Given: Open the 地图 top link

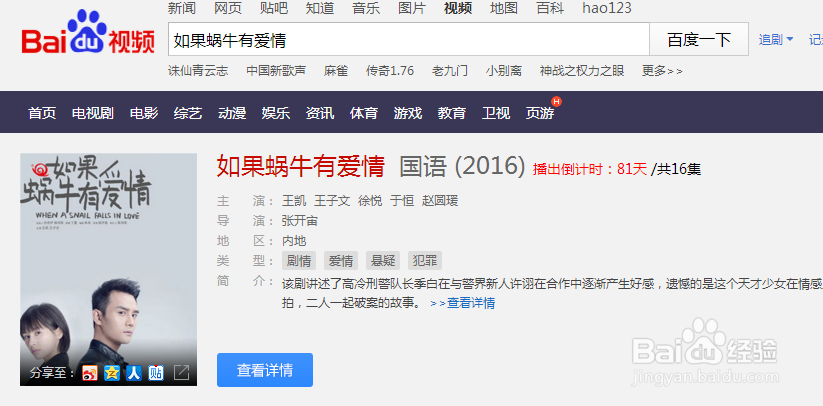Looking at the screenshot, I should [504, 8].
